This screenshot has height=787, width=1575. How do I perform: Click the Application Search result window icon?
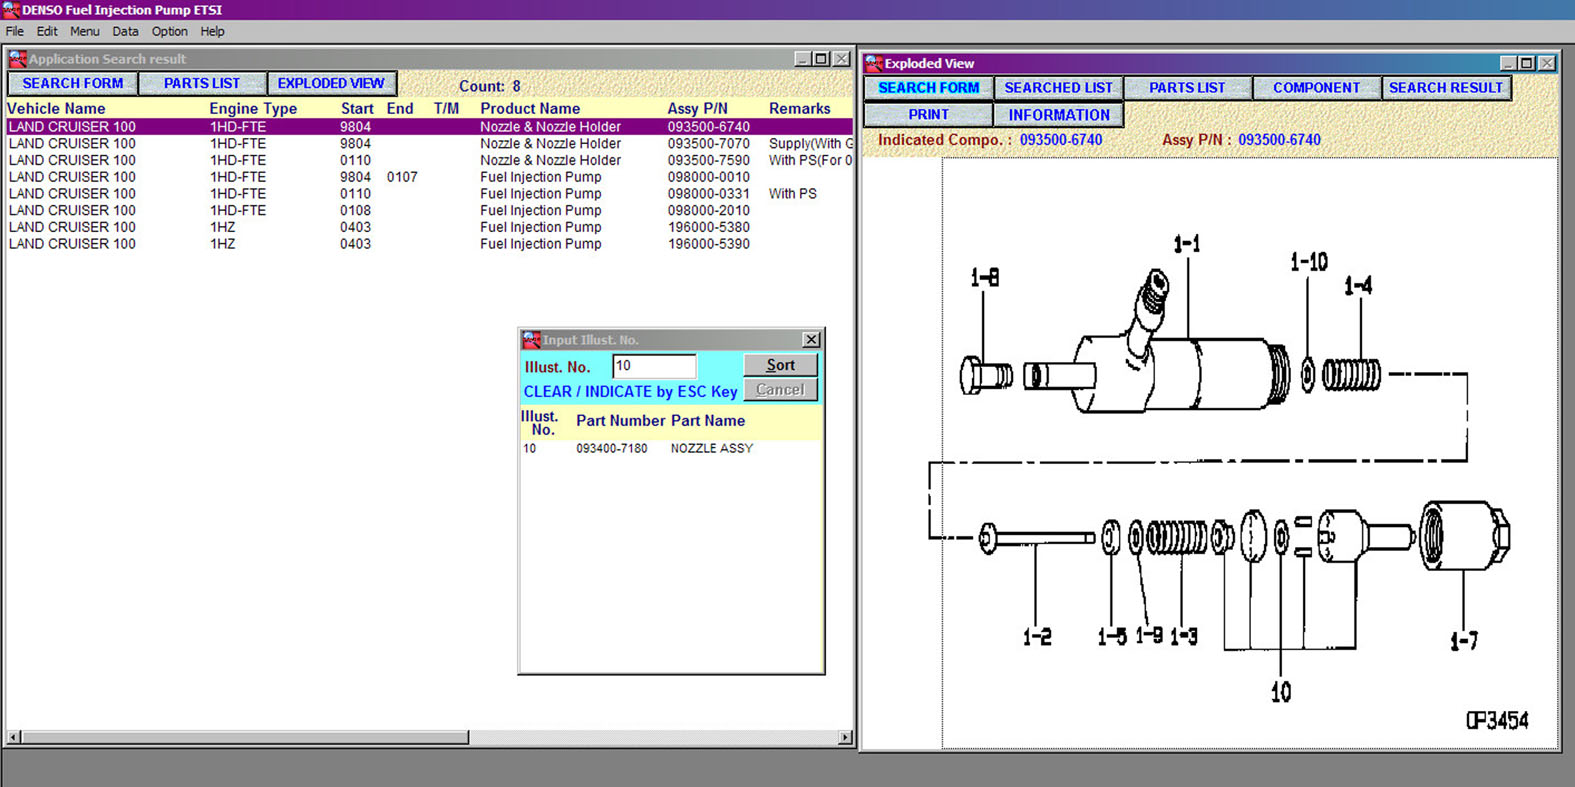click(17, 59)
